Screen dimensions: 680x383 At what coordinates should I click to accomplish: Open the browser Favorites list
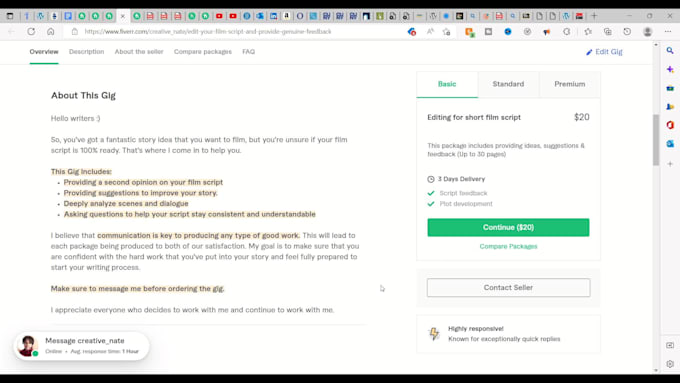(x=588, y=32)
